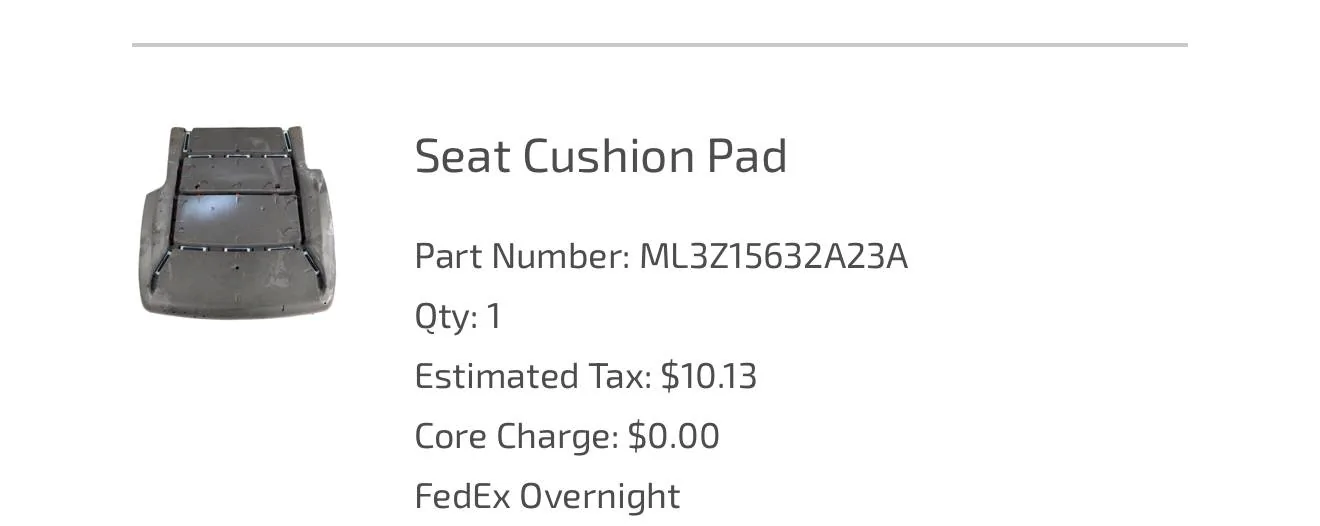Click the "Core Charge:" label
The image size is (1320, 526).
pyautogui.click(x=517, y=437)
